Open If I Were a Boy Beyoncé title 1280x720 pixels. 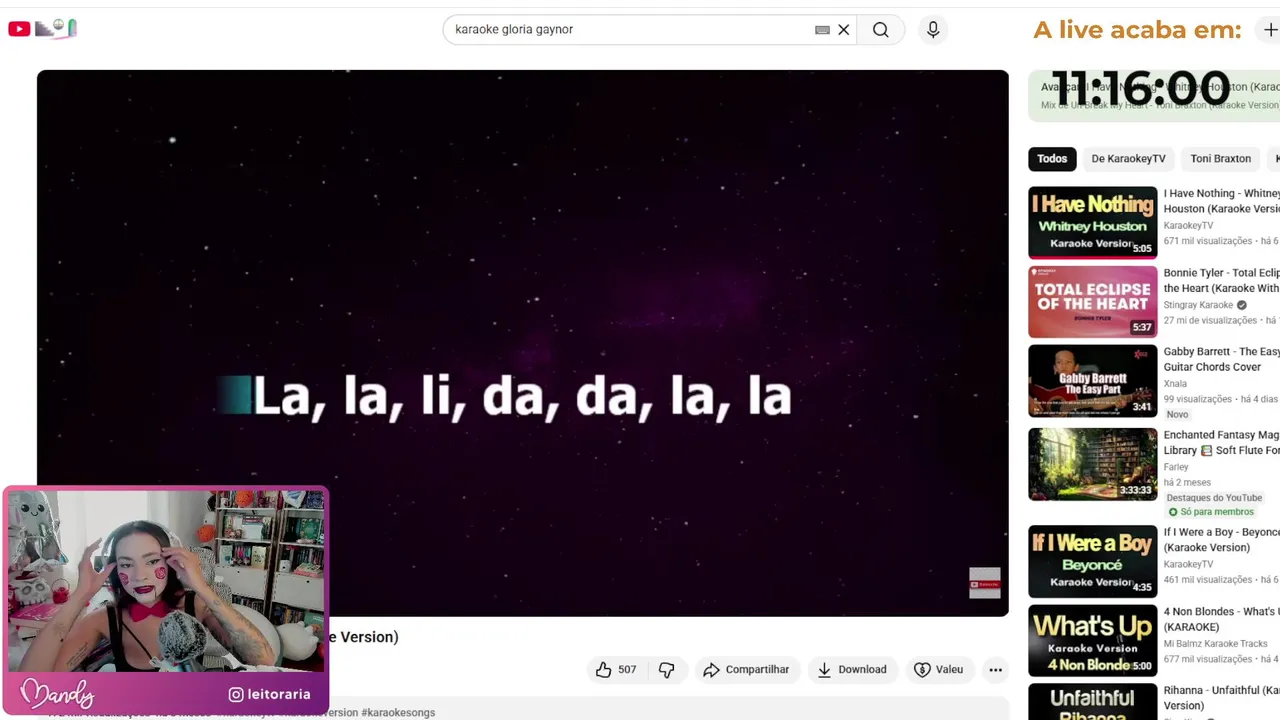pyautogui.click(x=1221, y=540)
